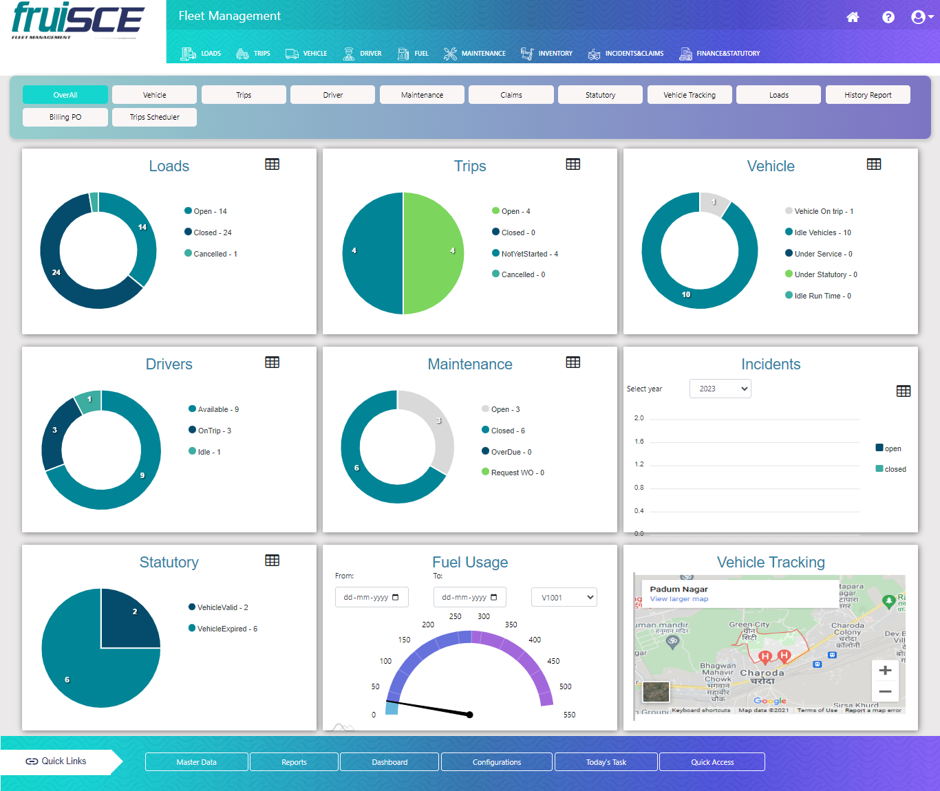Open Configurations quick link
940x791 pixels.
[x=496, y=762]
